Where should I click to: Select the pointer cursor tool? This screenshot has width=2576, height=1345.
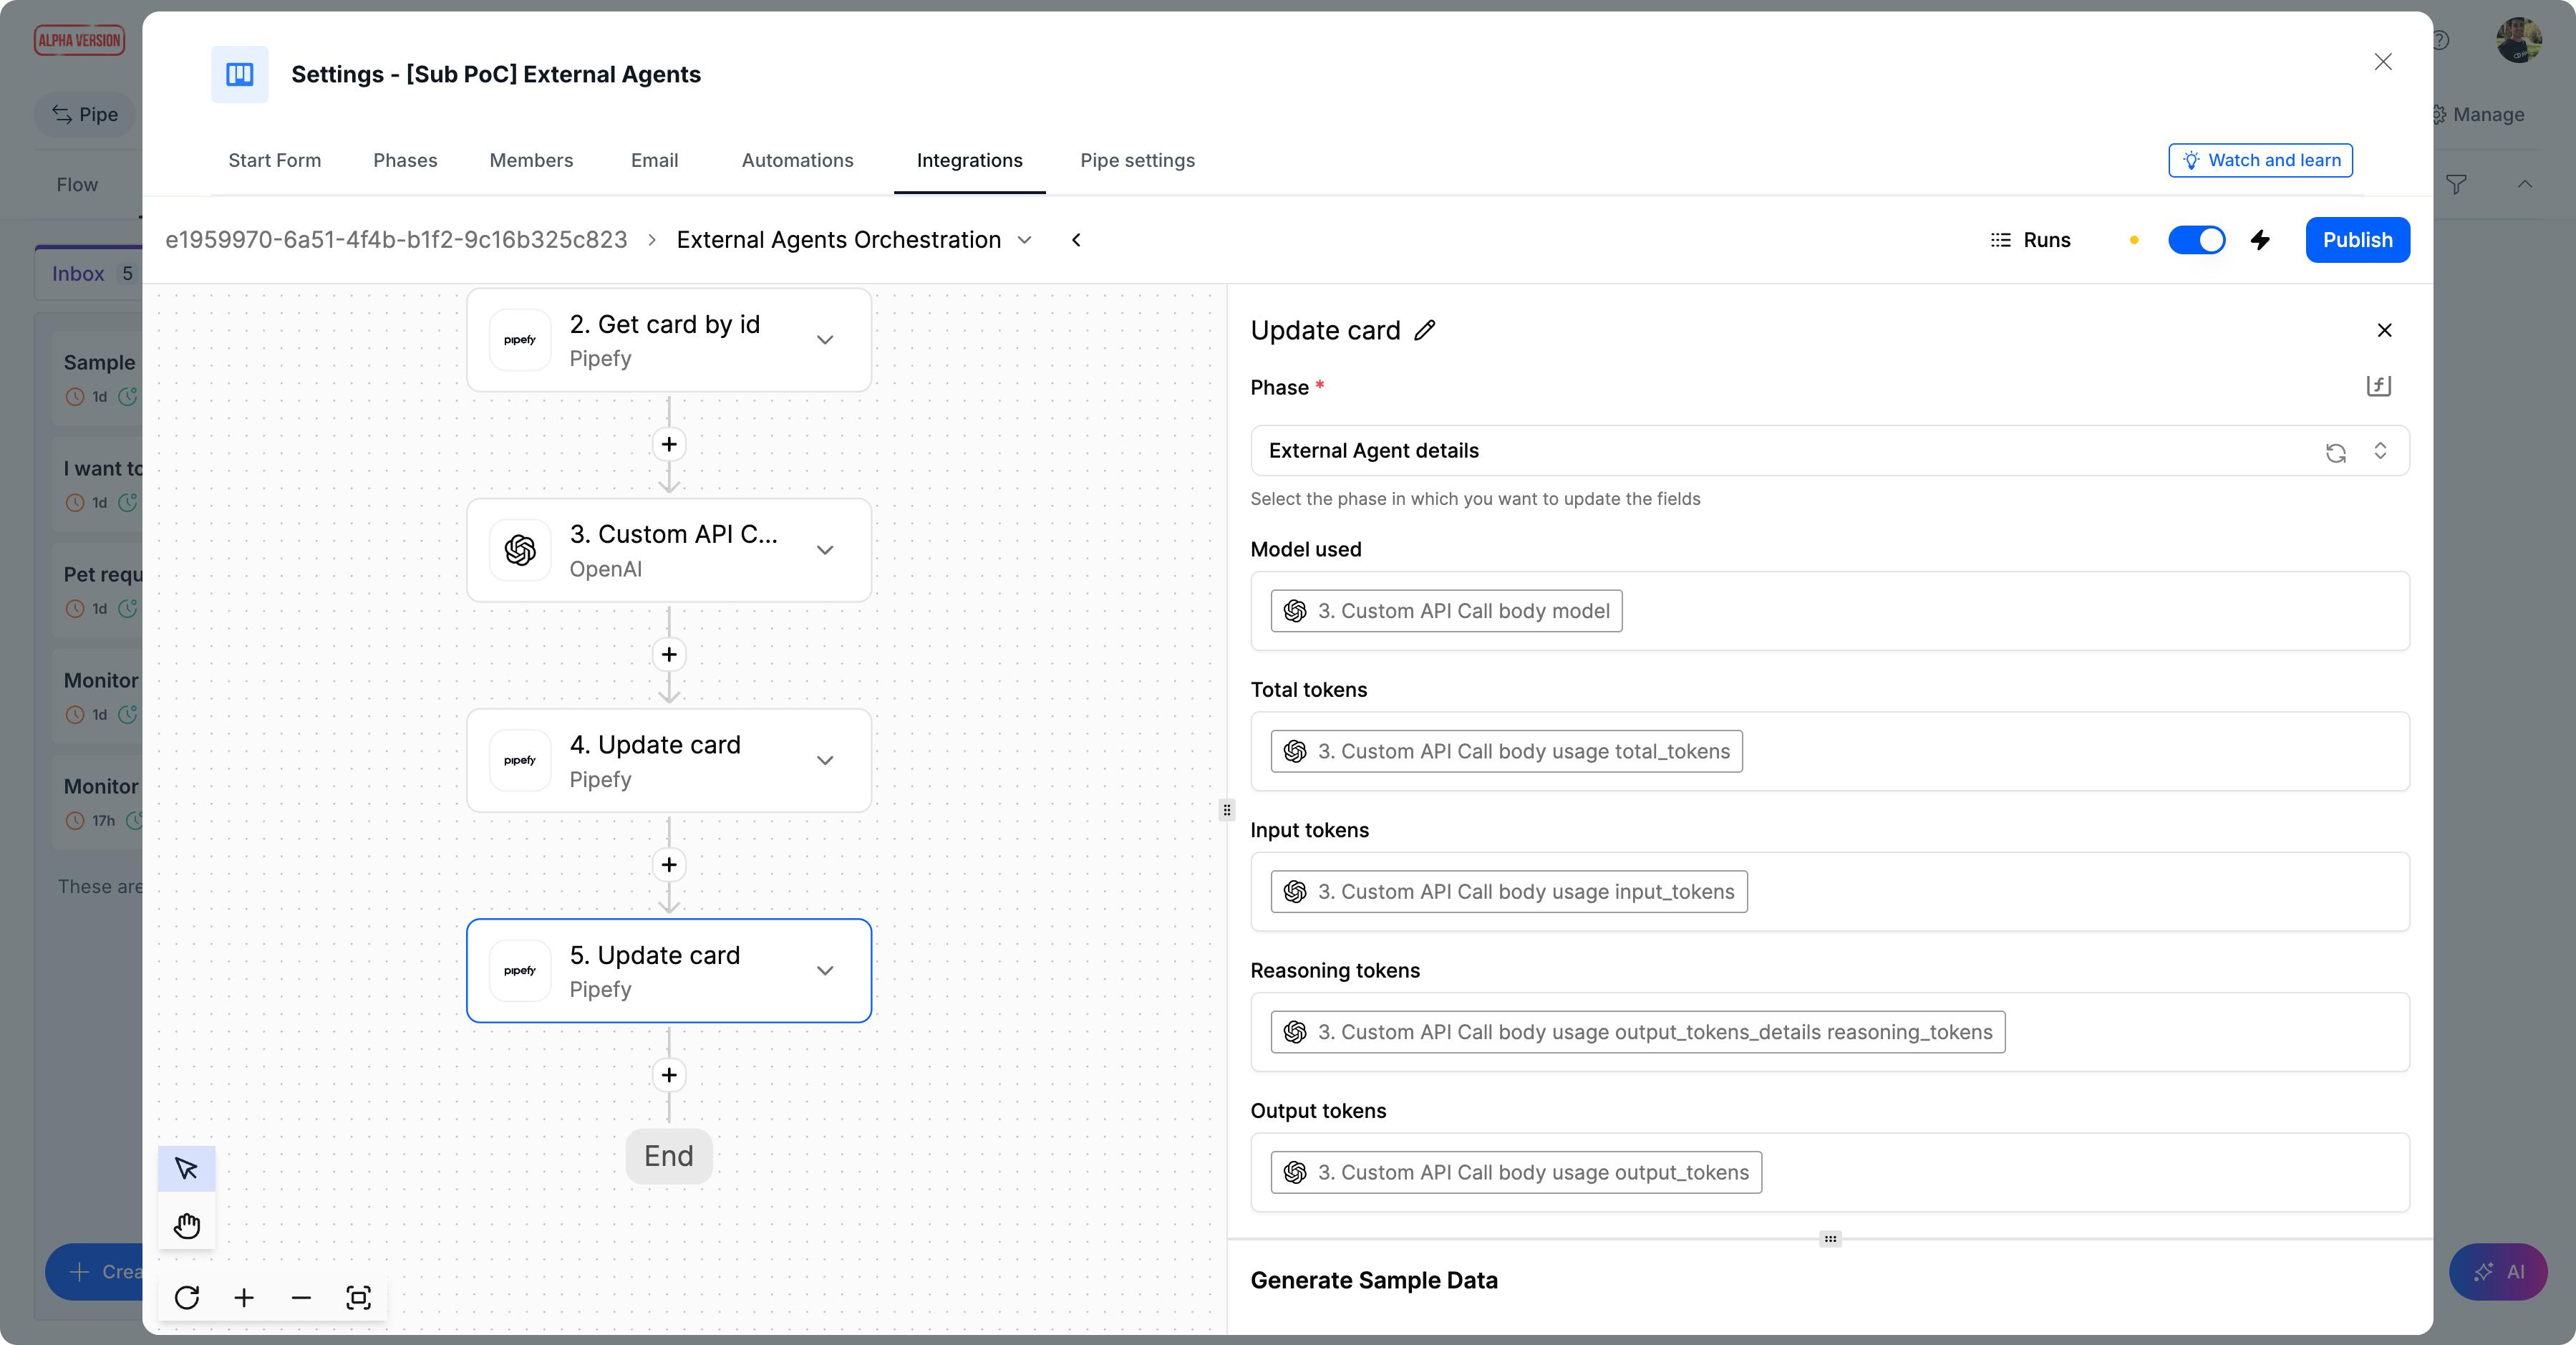[x=186, y=1168]
